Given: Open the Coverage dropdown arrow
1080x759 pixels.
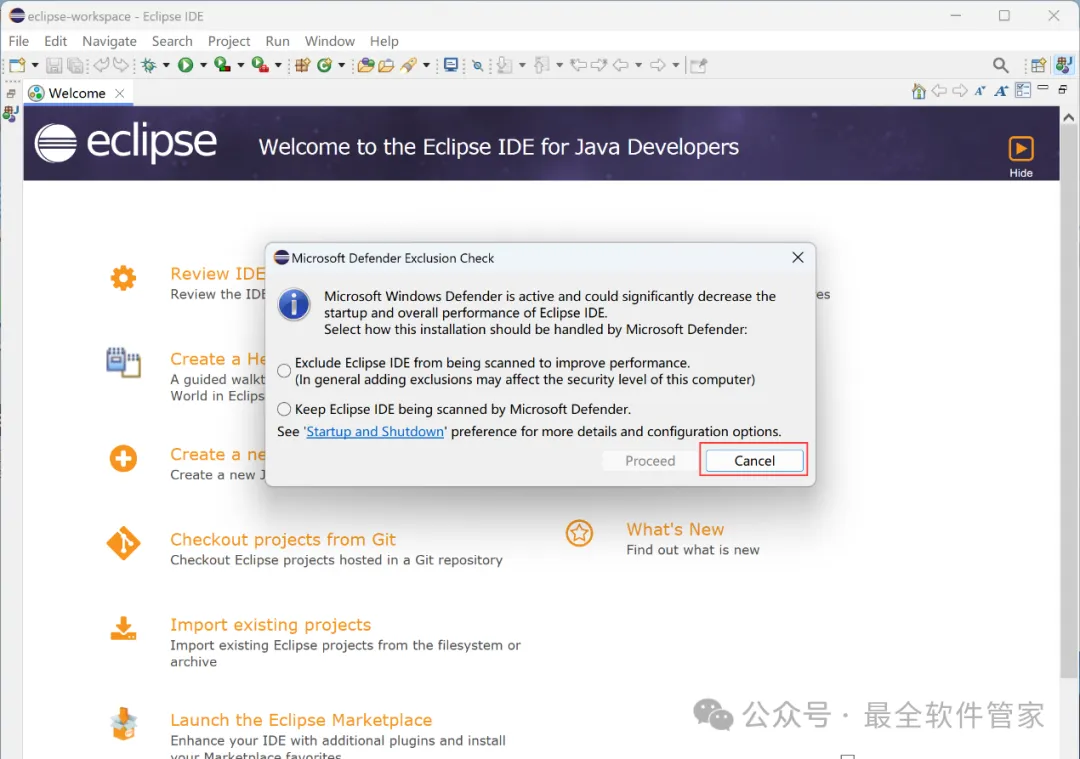Looking at the screenshot, I should (x=240, y=65).
